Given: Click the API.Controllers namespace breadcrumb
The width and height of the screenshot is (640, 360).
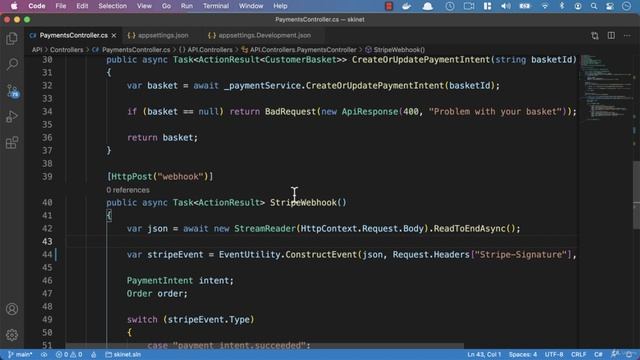Looking at the screenshot, I should [x=206, y=50].
